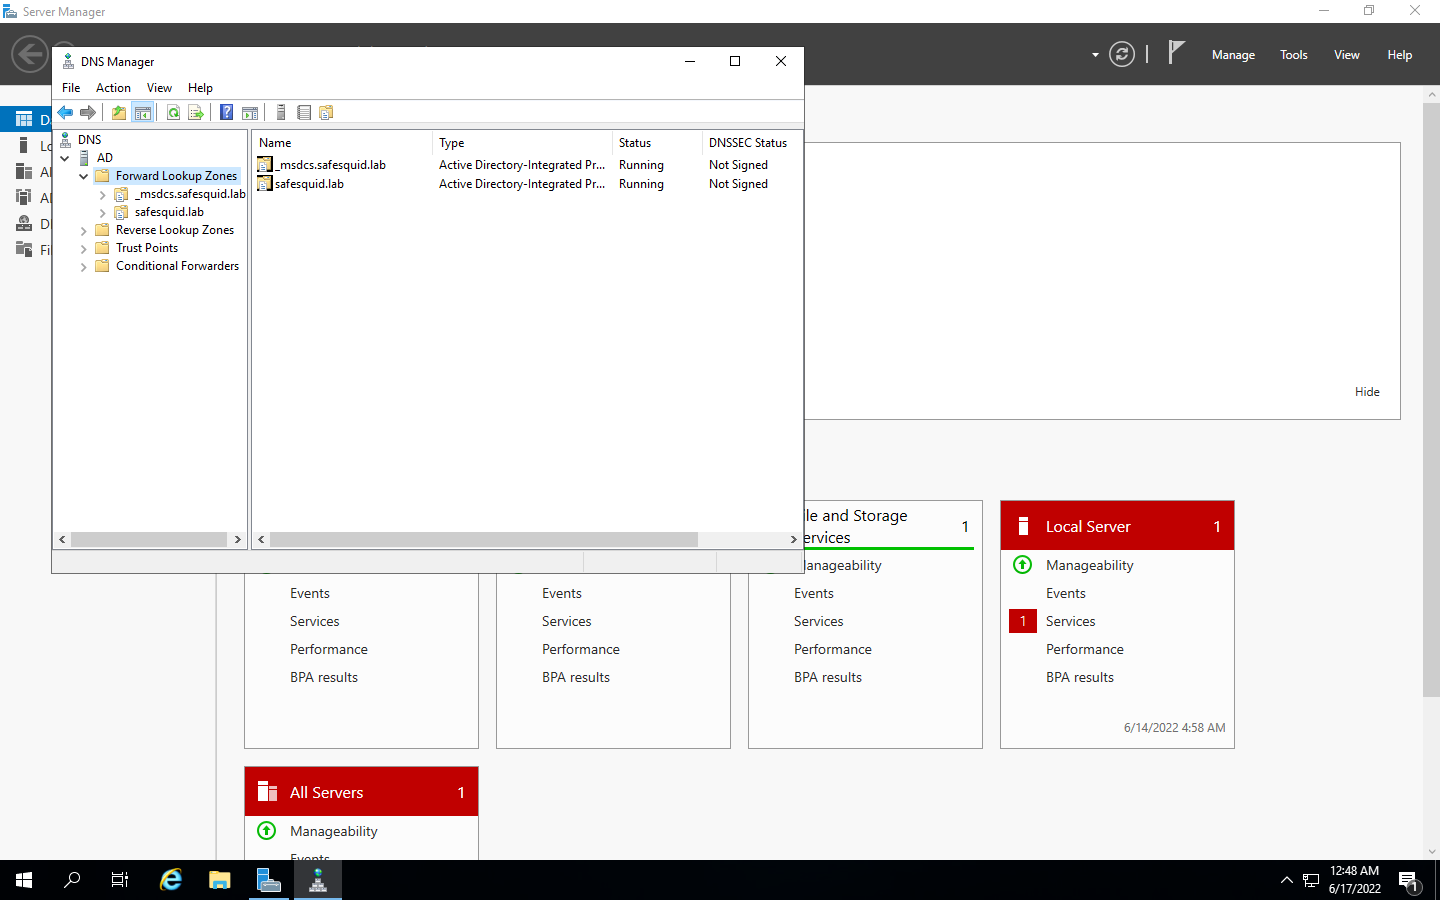Launch Internet Explorer from taskbar
1440x900 pixels.
pos(171,880)
